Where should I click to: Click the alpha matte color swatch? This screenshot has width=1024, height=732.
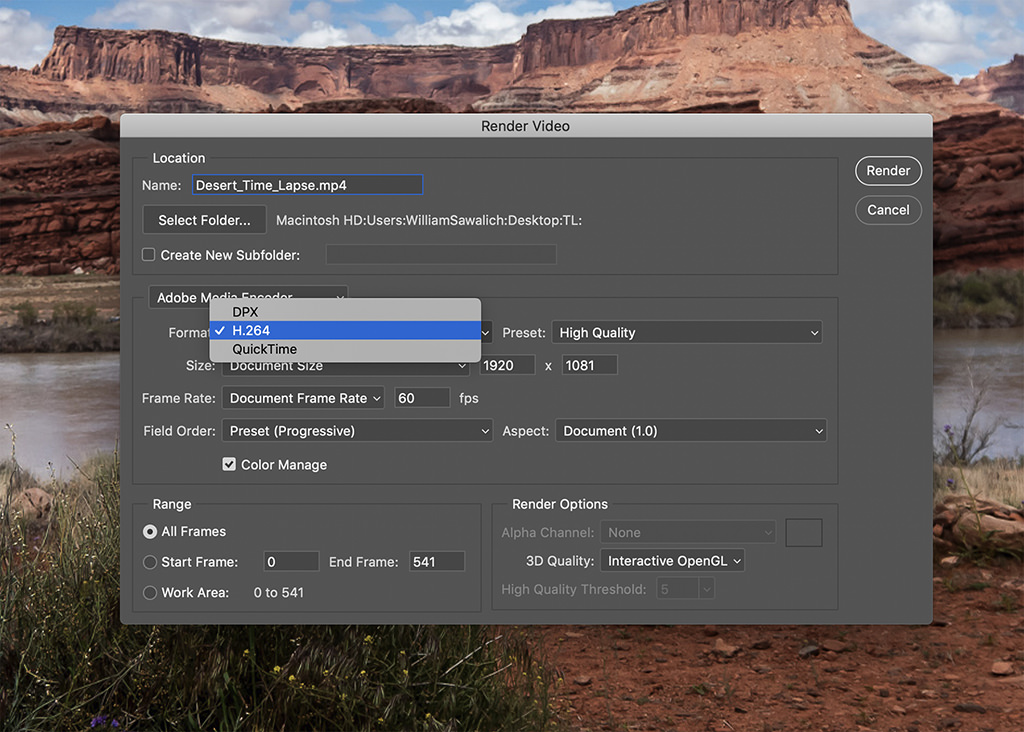803,532
